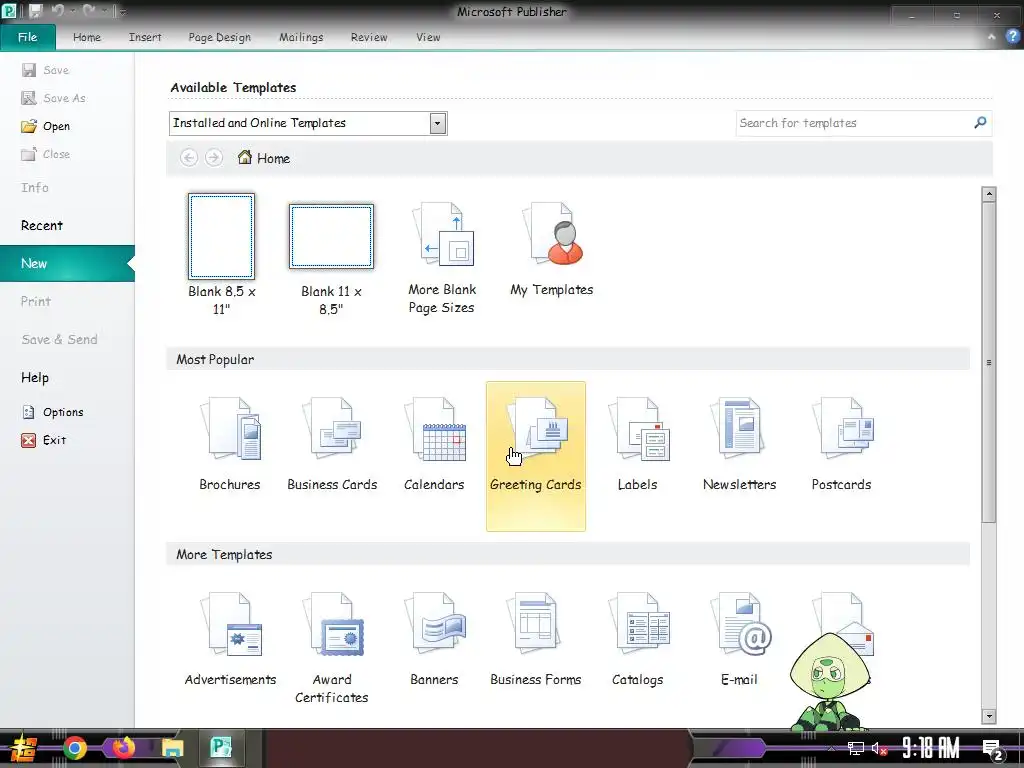Select the Blank 11 x 8.5" landscape template
This screenshot has width=1024, height=768.
pyautogui.click(x=331, y=259)
